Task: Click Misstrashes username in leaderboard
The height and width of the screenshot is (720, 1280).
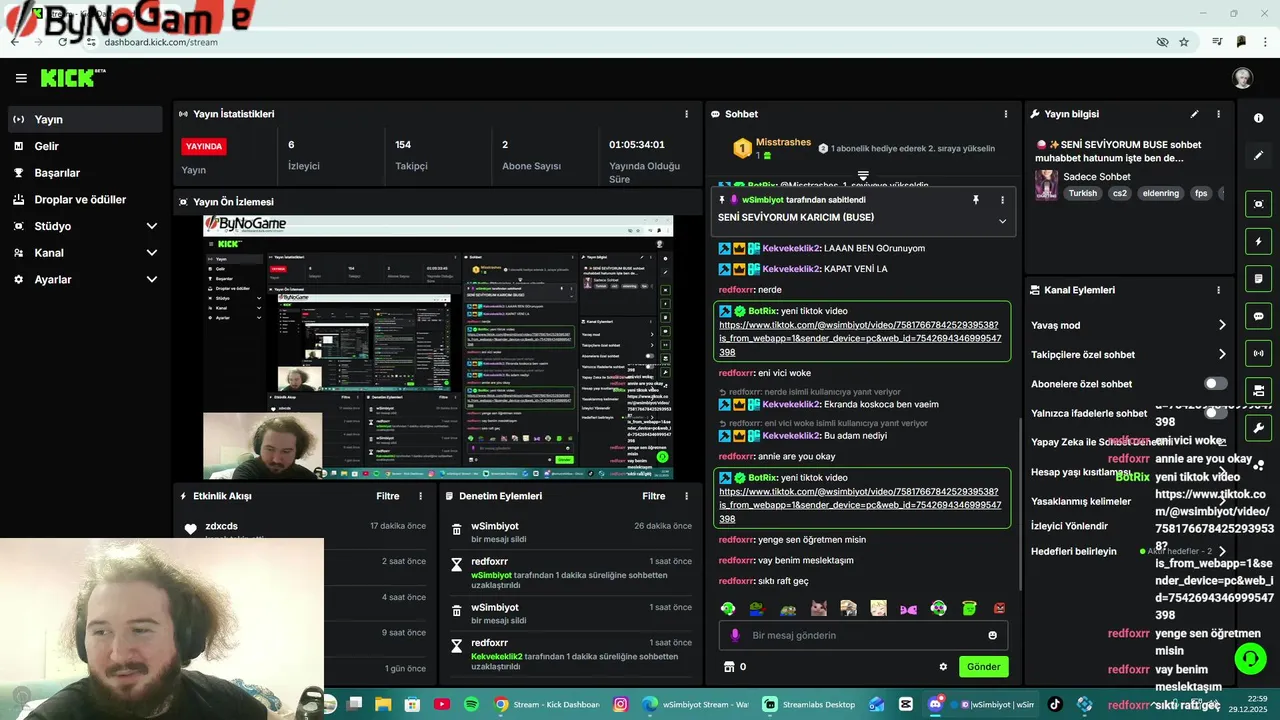Action: (783, 142)
